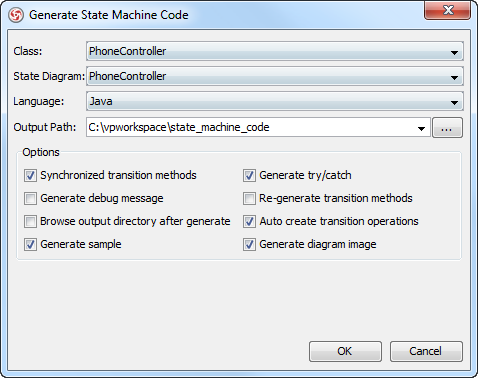Uncheck Generate diagram image option
This screenshot has height=378, width=478.
pos(249,244)
